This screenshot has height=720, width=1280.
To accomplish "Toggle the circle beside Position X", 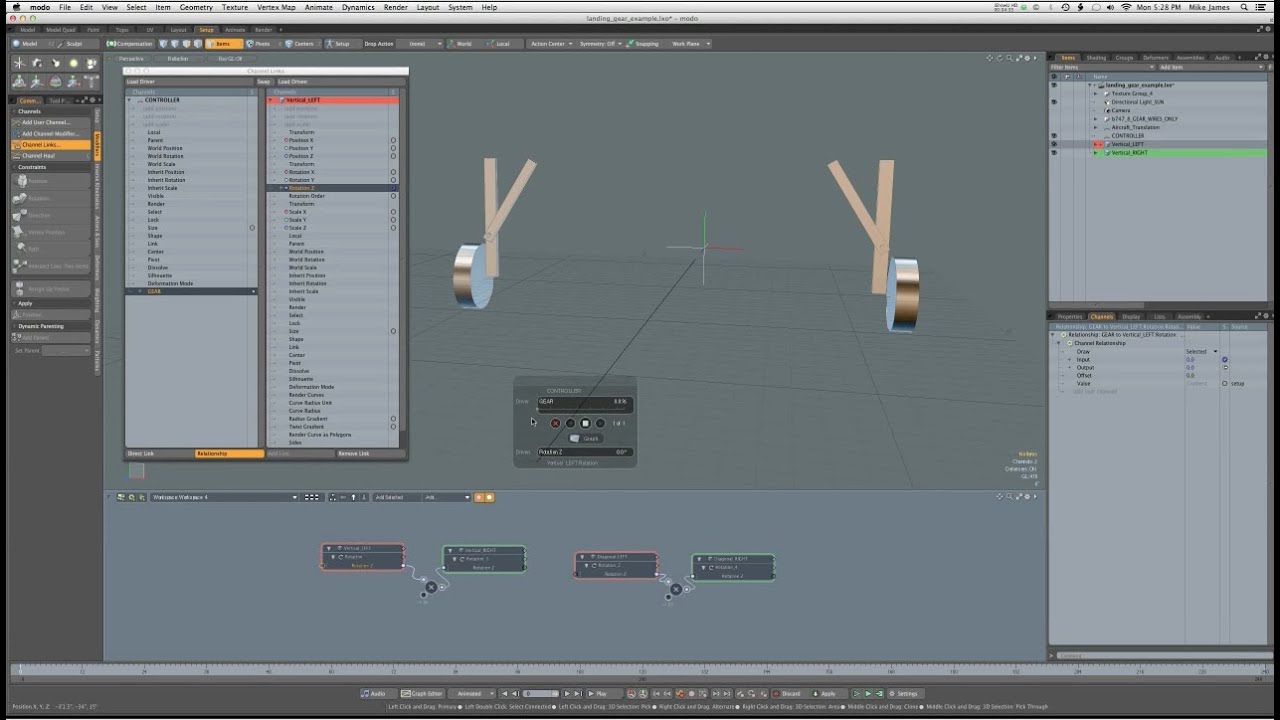I will pyautogui.click(x=393, y=140).
